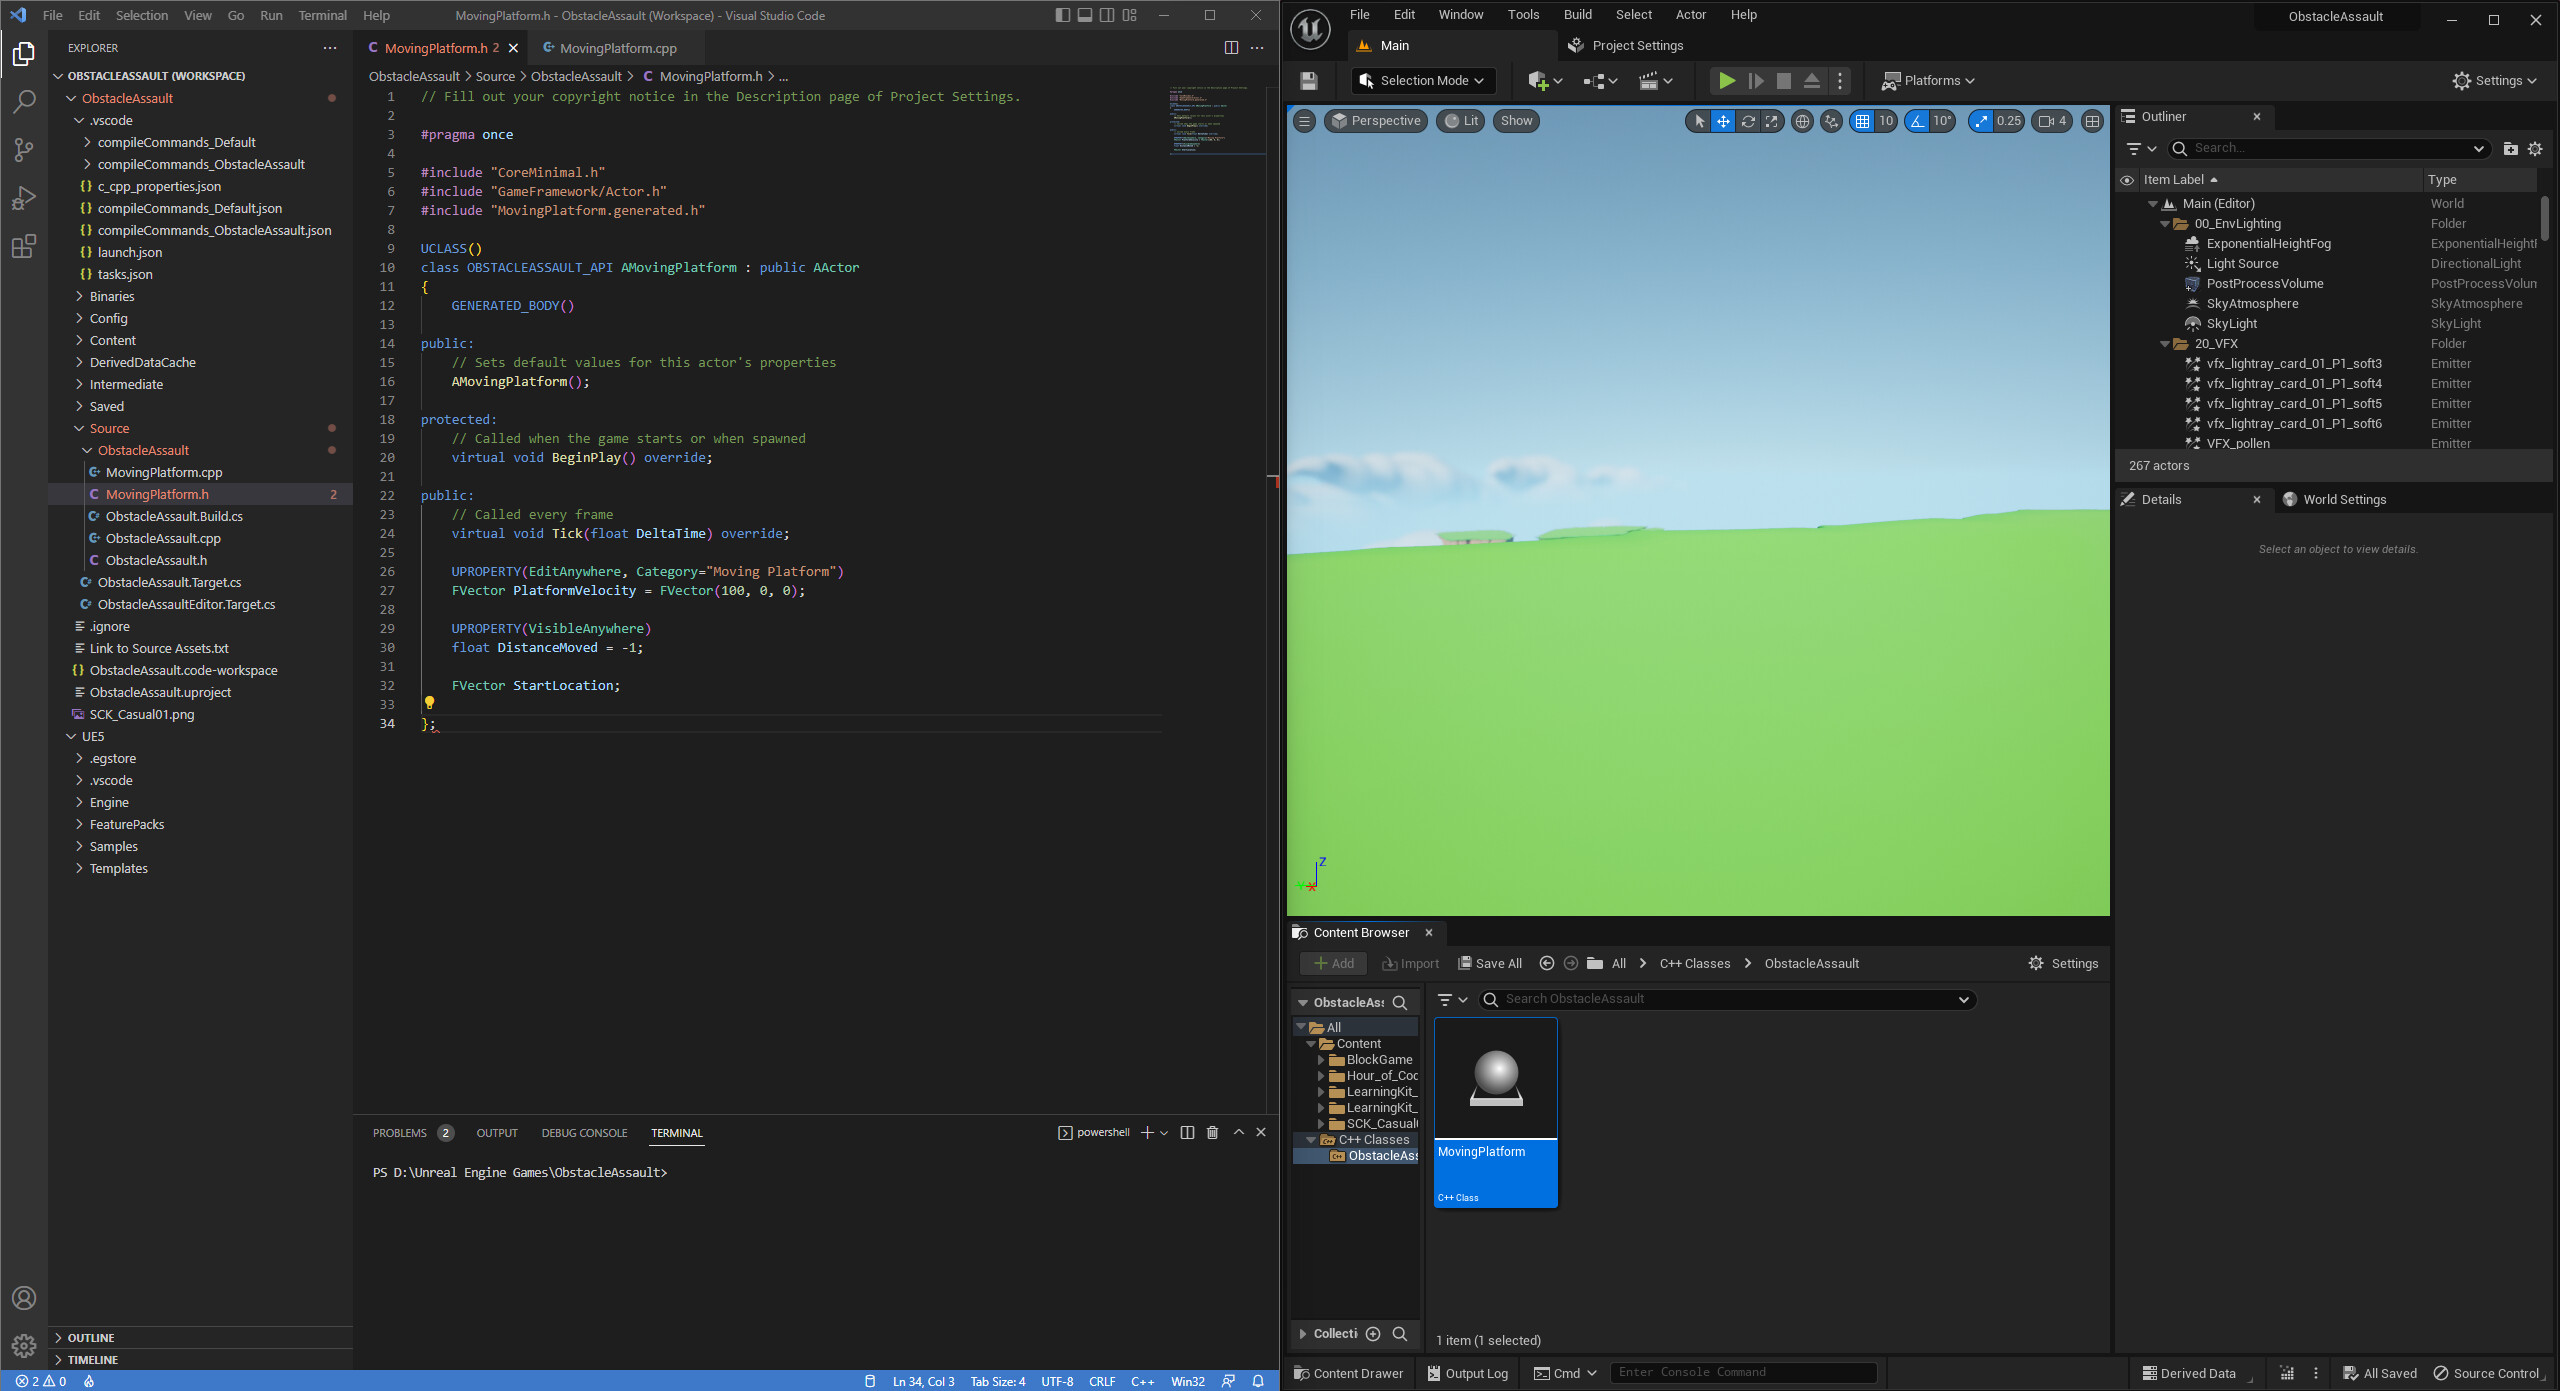Toggle grid snapping in the viewport
Screen dimensions: 2560x1391
click(1863, 121)
